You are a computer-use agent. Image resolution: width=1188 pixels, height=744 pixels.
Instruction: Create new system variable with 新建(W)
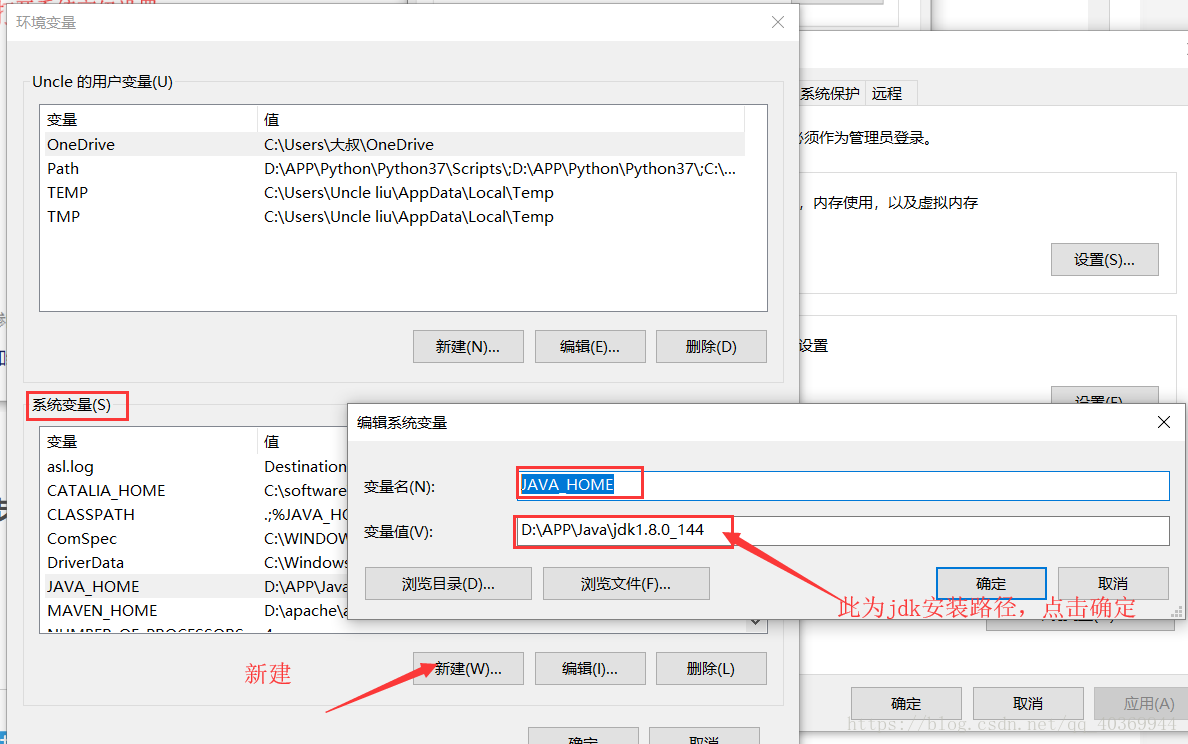[467, 669]
